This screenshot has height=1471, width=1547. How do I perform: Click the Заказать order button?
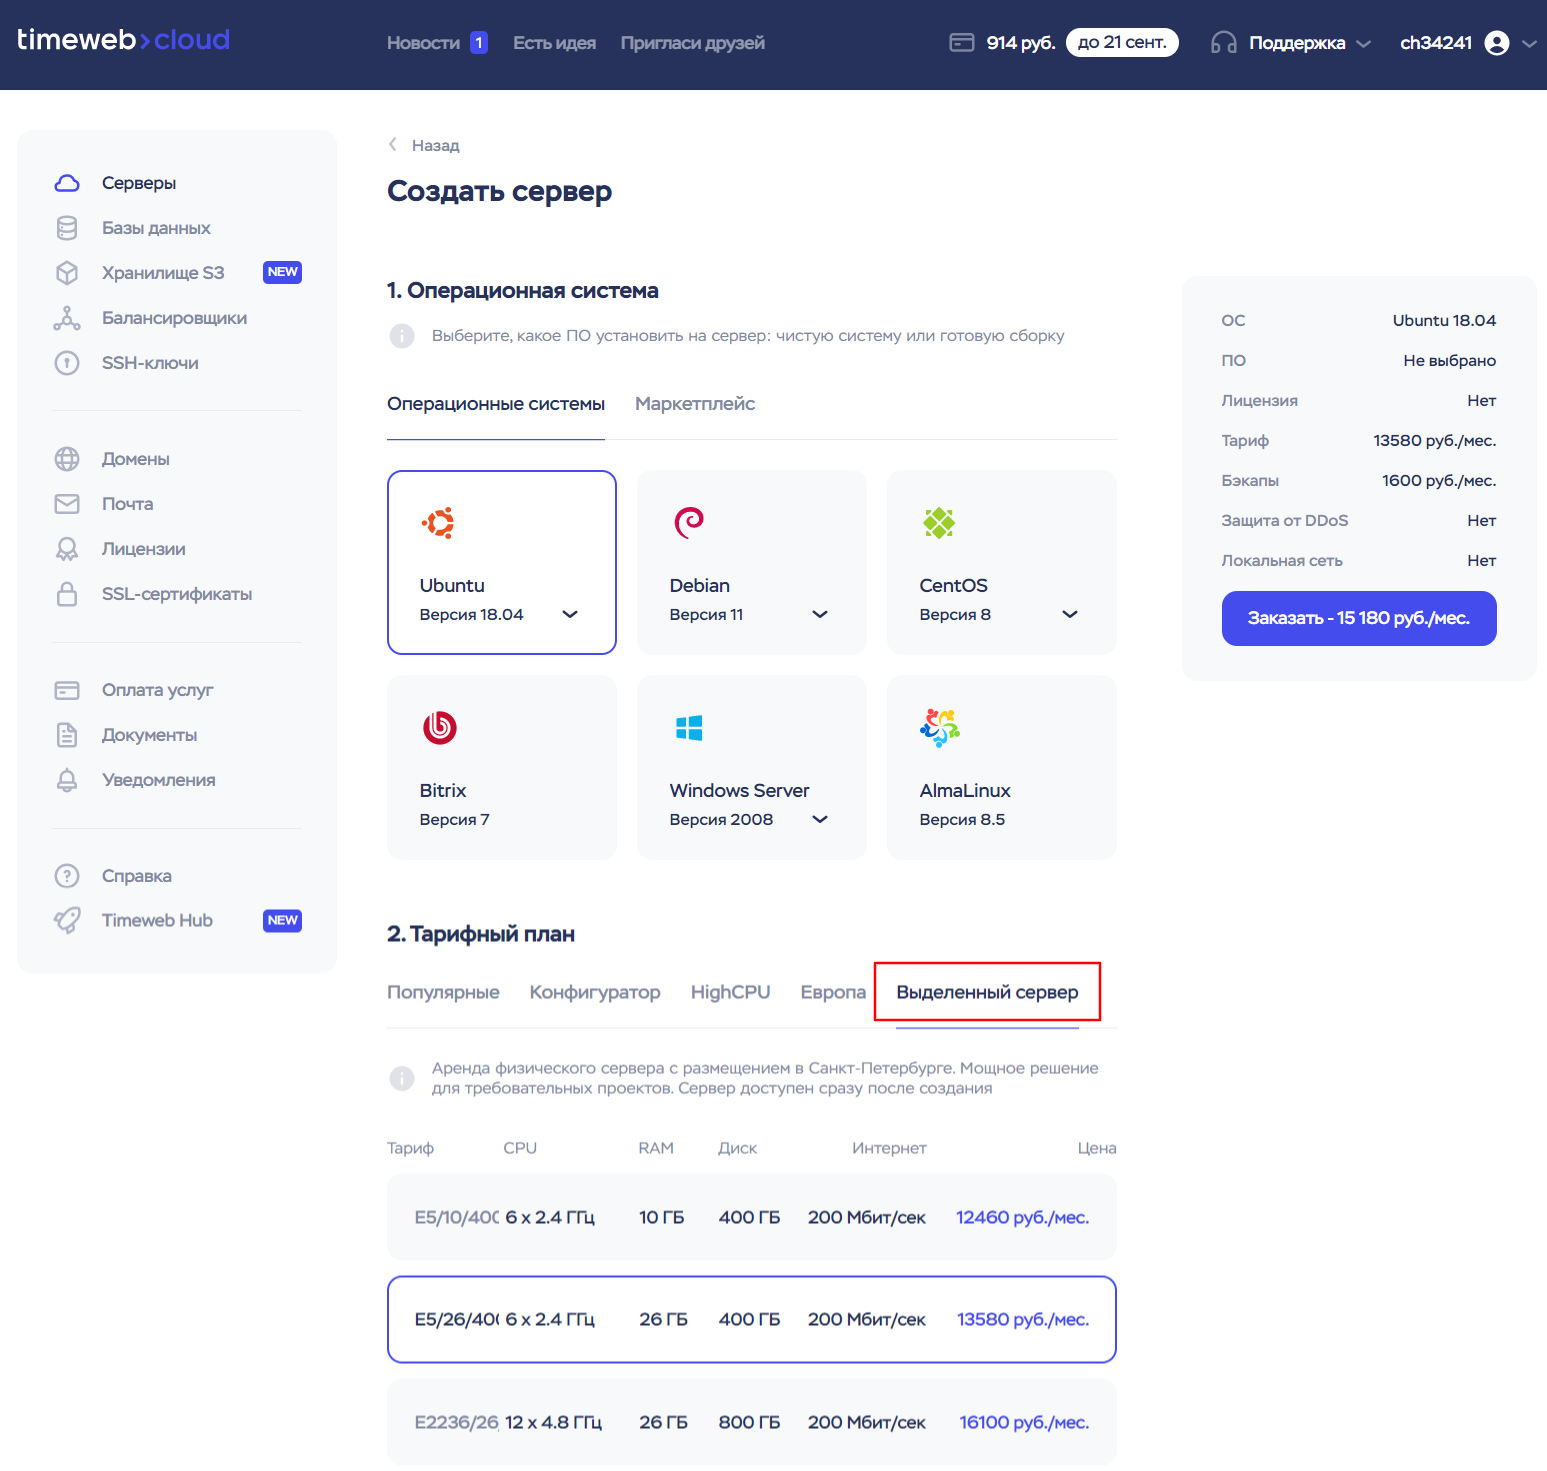click(1358, 618)
